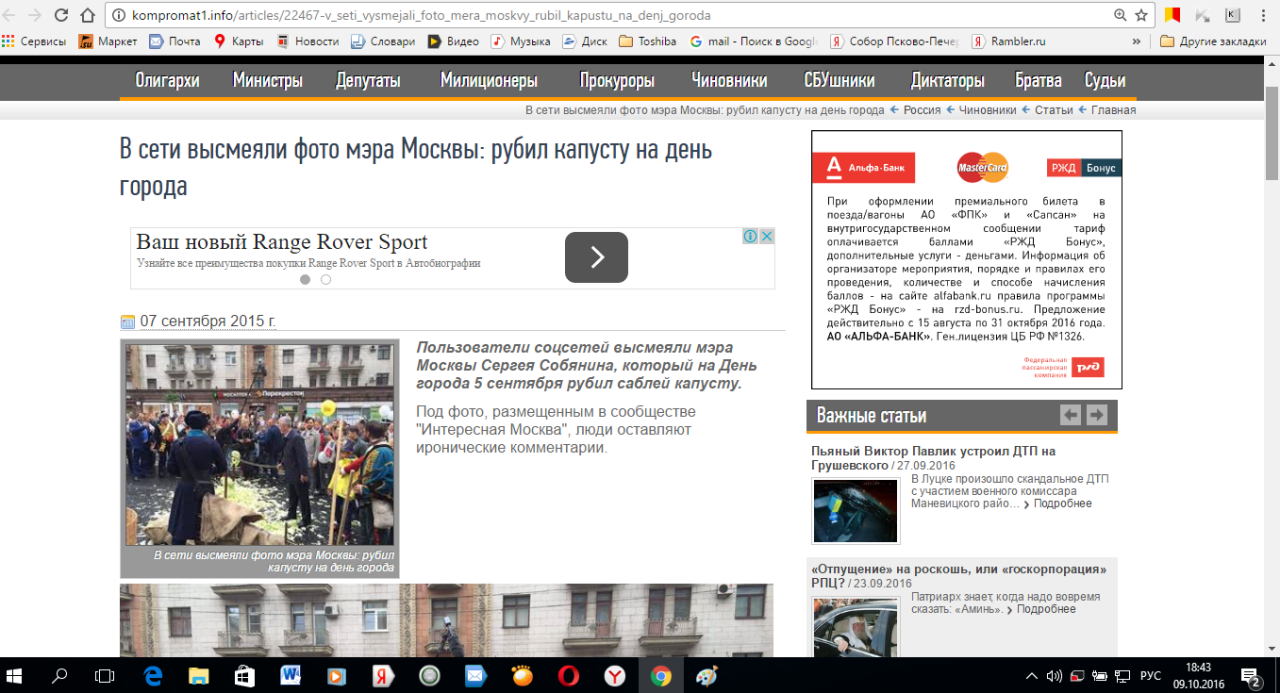The image size is (1280, 693).
Task: Open the СБУшники site menu section
Action: coord(839,81)
